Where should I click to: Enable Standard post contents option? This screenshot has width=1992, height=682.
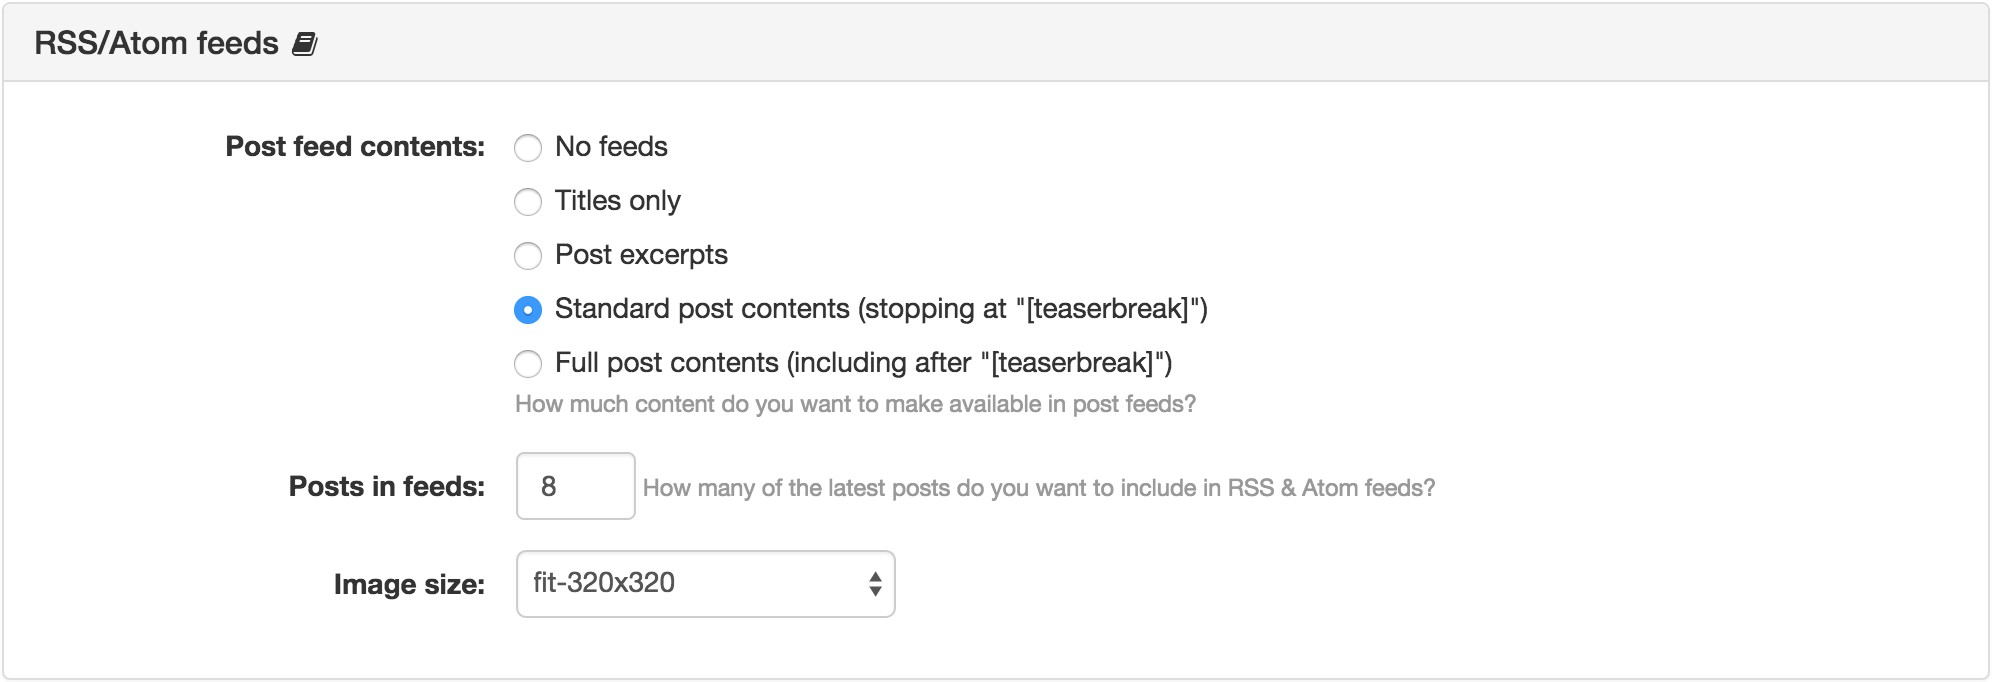(x=528, y=310)
